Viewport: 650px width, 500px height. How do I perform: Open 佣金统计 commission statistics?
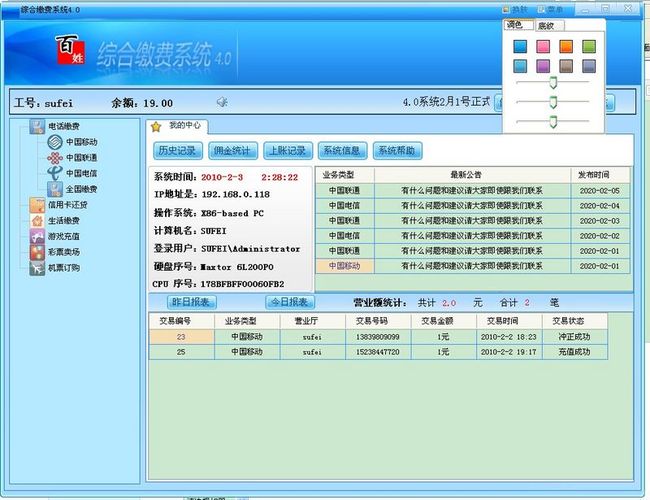(233, 151)
